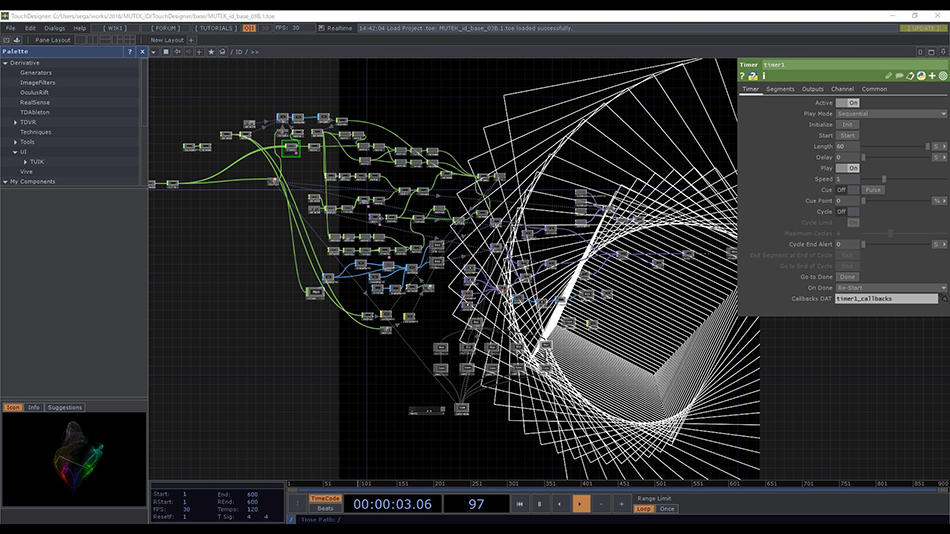
Task: Open the On Done Re-Start dropdown
Action: click(890, 287)
